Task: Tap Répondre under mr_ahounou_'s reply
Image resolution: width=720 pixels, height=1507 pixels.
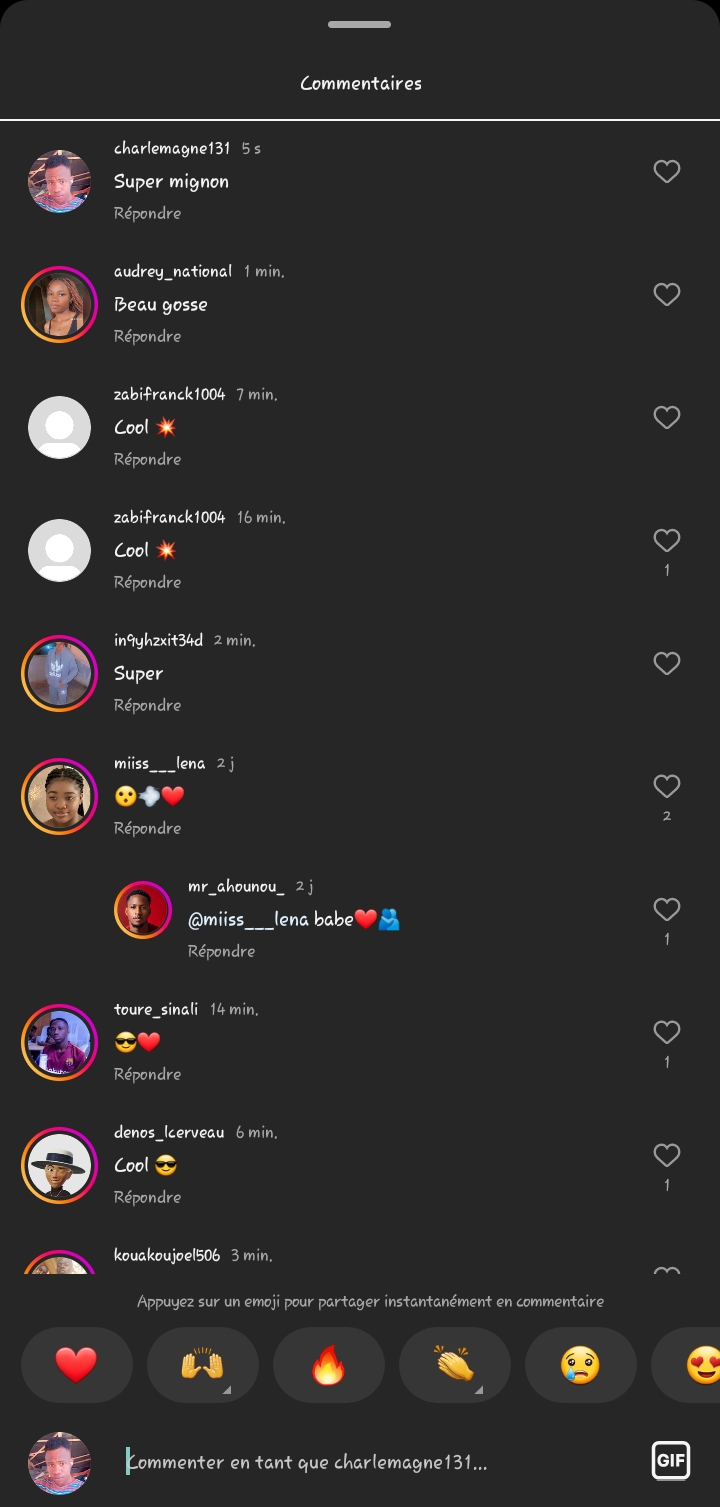Action: pyautogui.click(x=221, y=951)
